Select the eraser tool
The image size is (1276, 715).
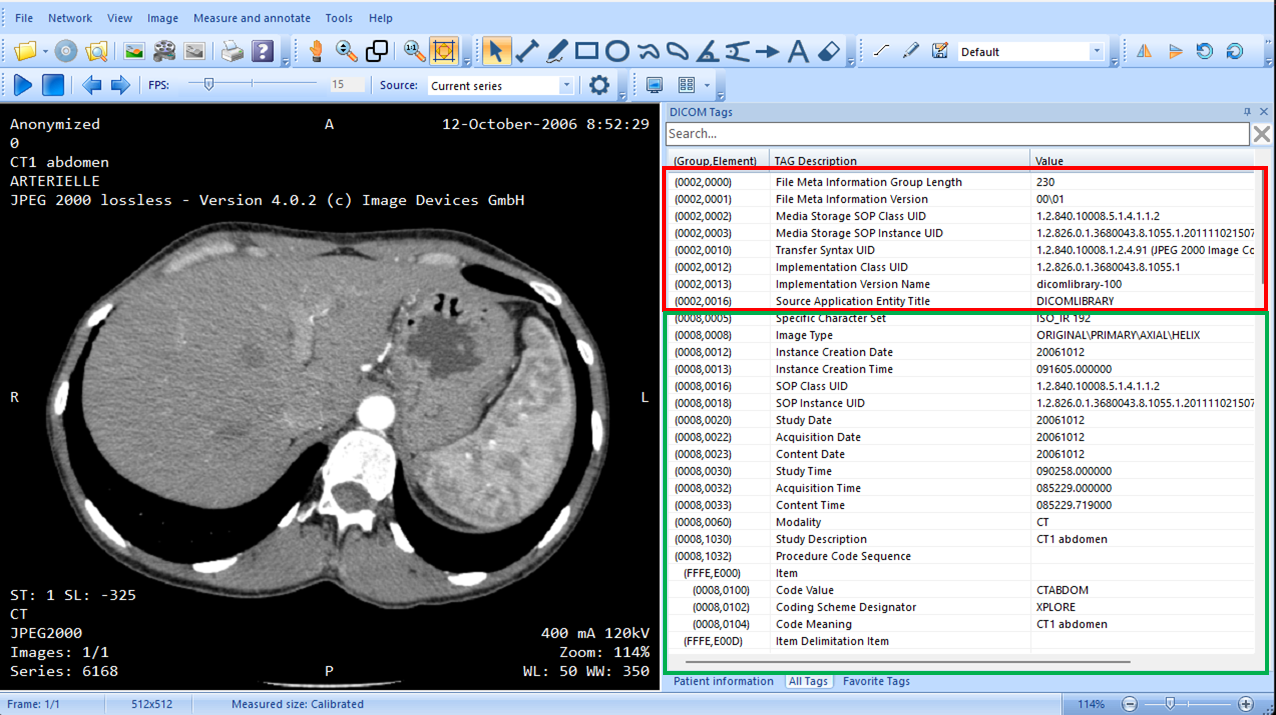pyautogui.click(x=828, y=51)
